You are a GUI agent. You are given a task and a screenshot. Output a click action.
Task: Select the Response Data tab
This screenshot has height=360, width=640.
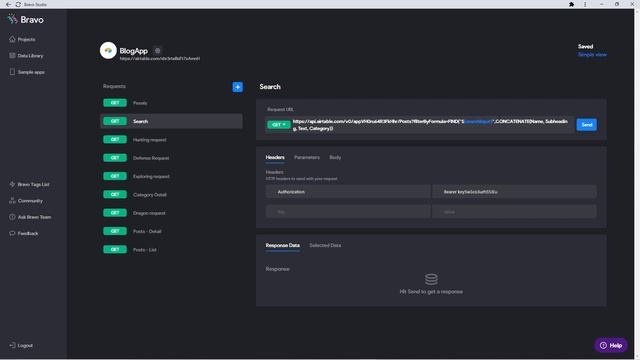click(282, 245)
